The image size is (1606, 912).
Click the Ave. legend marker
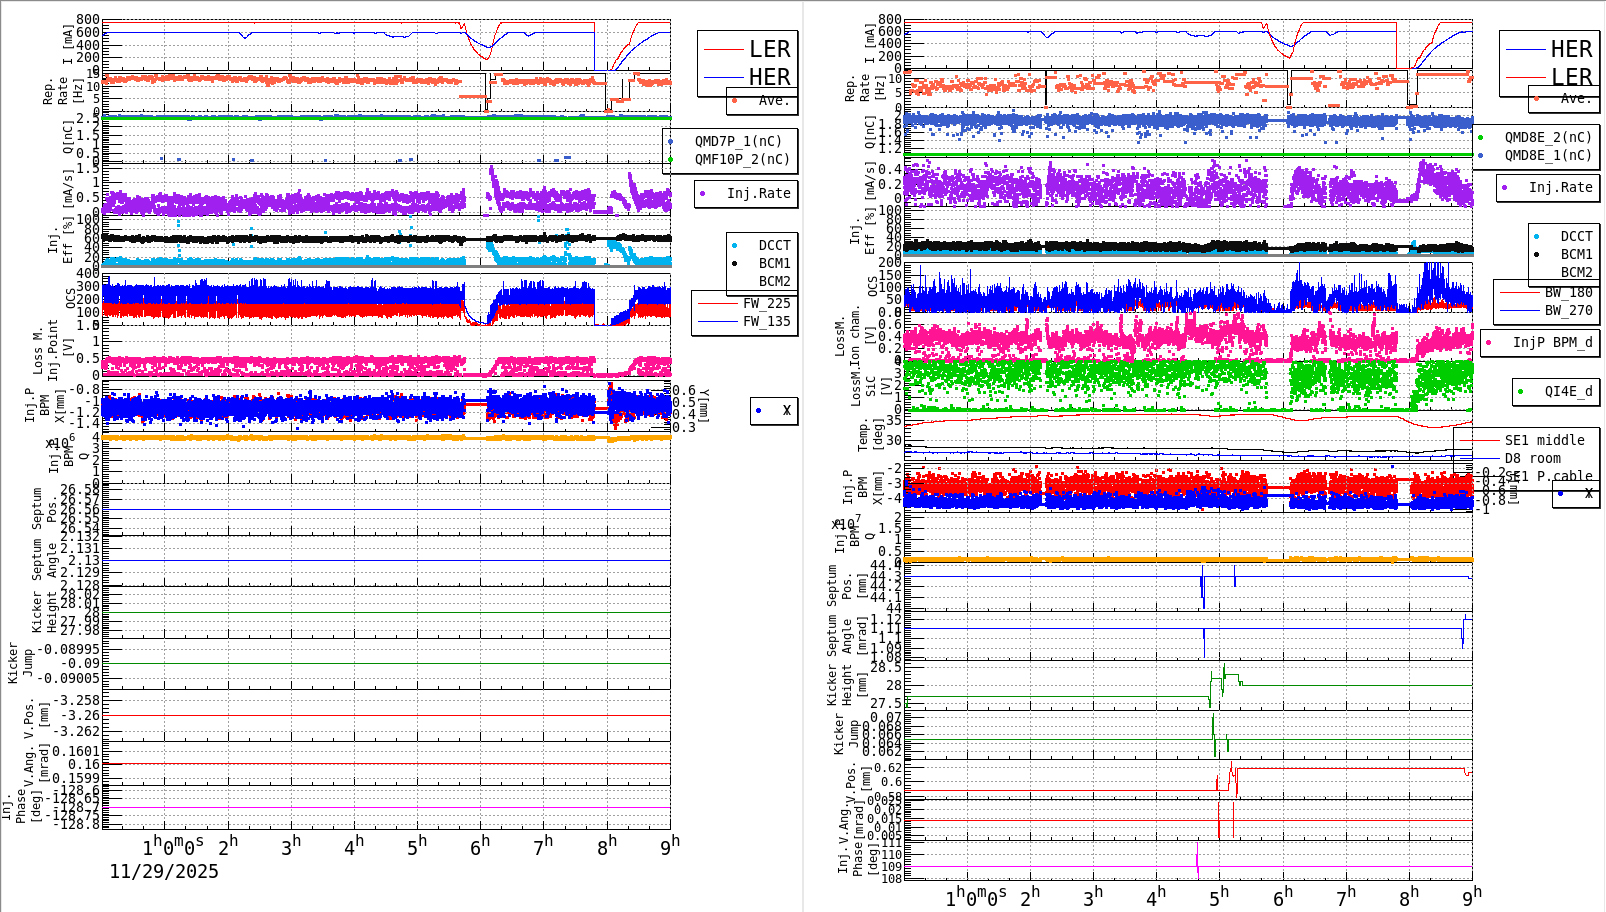coord(735,100)
